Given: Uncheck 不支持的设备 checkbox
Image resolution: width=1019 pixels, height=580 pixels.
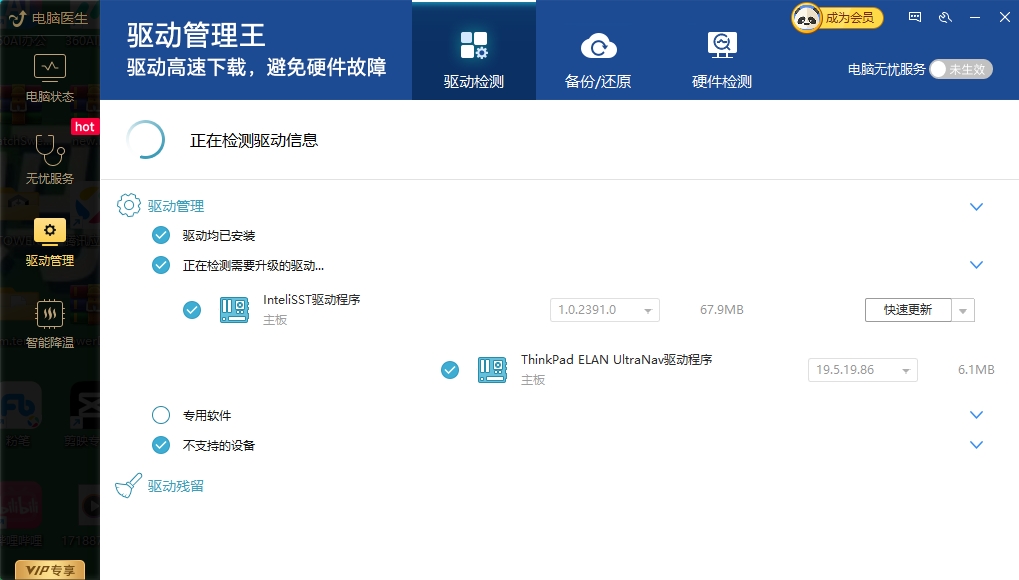Looking at the screenshot, I should pos(161,445).
